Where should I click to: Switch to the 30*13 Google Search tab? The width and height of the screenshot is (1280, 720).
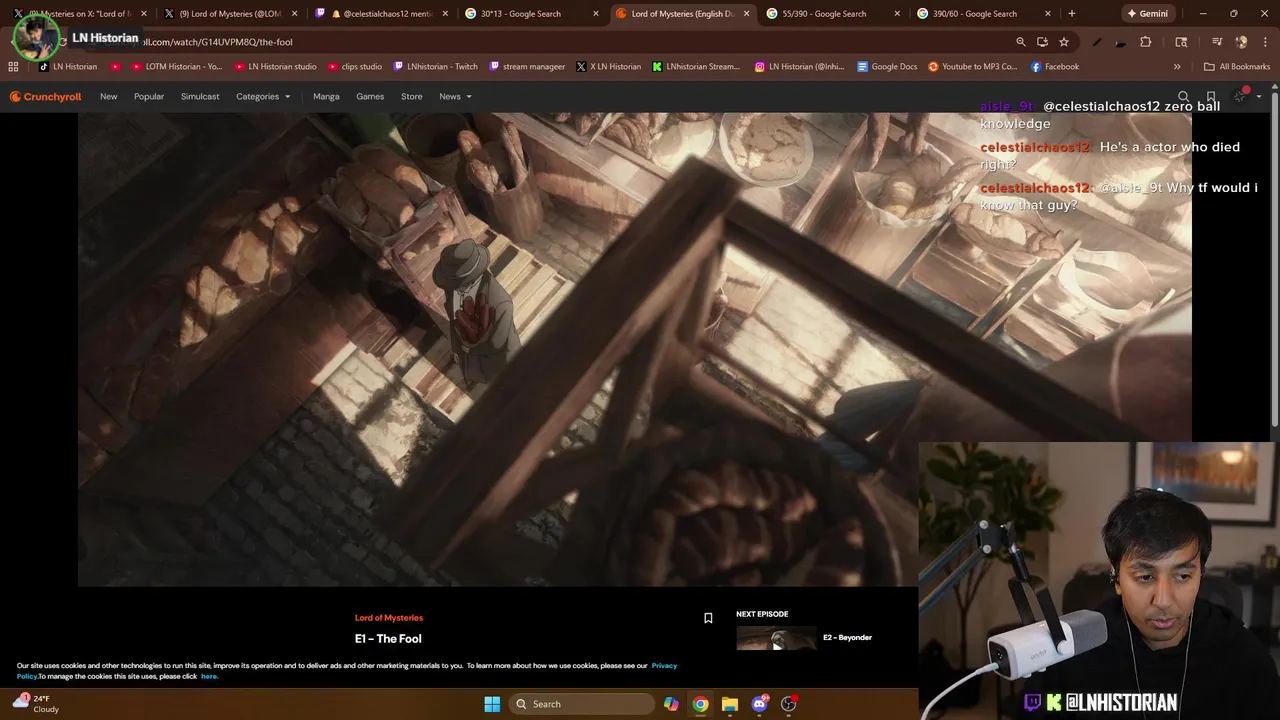(530, 14)
